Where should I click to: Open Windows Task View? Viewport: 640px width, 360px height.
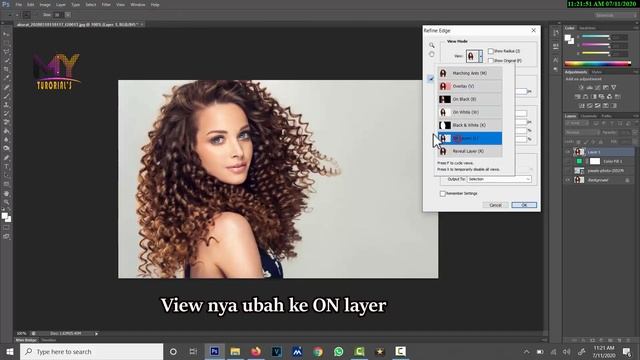[x=193, y=351]
